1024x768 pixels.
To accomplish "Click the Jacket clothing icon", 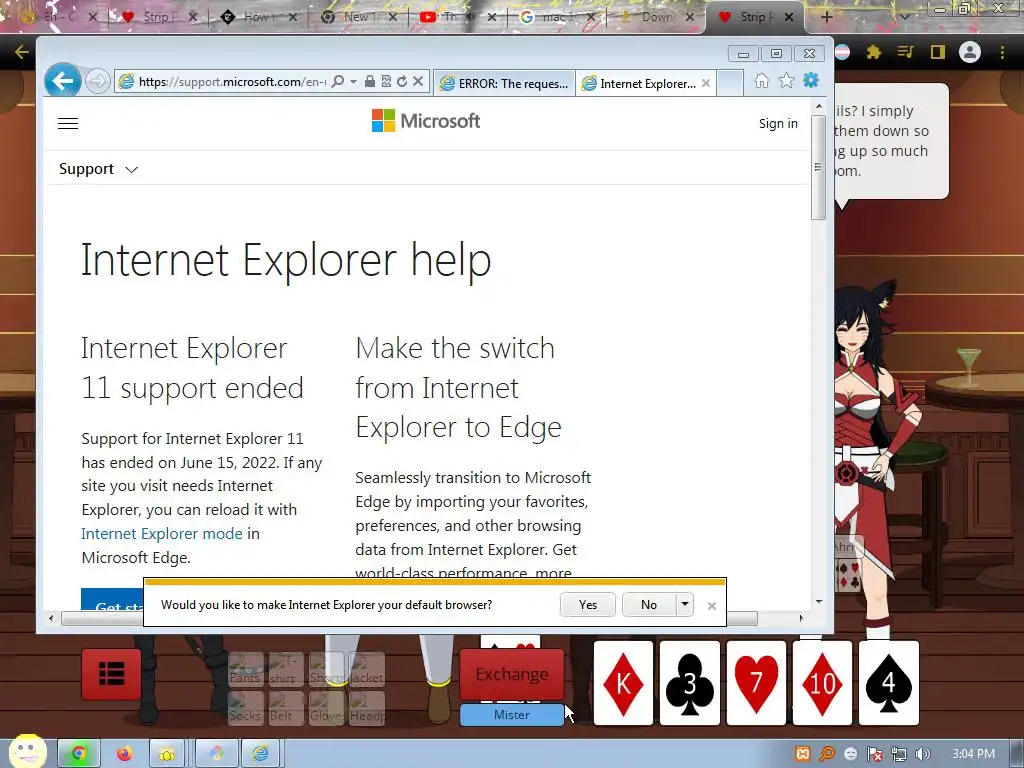I will 366,670.
